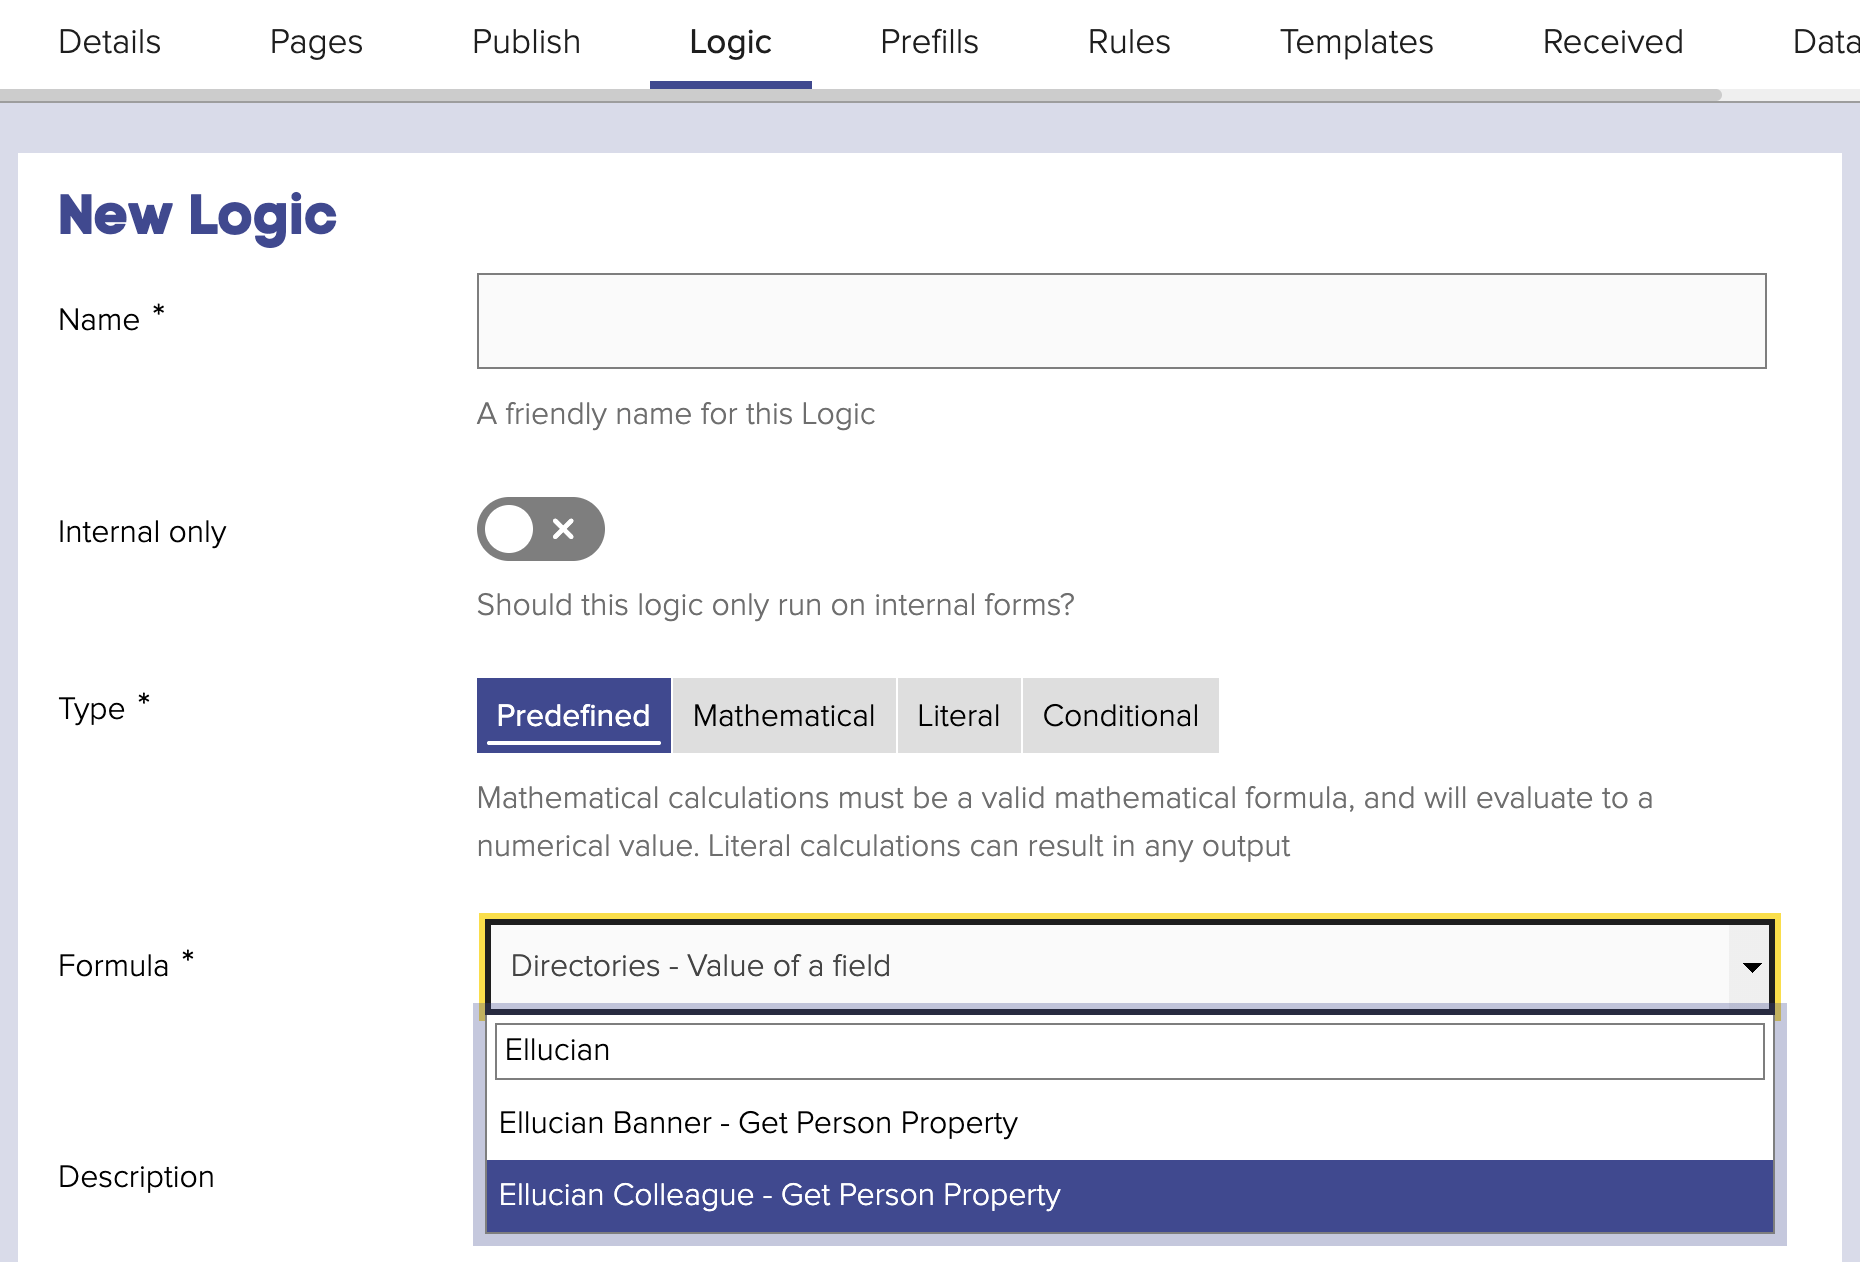The height and width of the screenshot is (1262, 1860).
Task: Click the 'Internal only' label
Action: (x=142, y=532)
